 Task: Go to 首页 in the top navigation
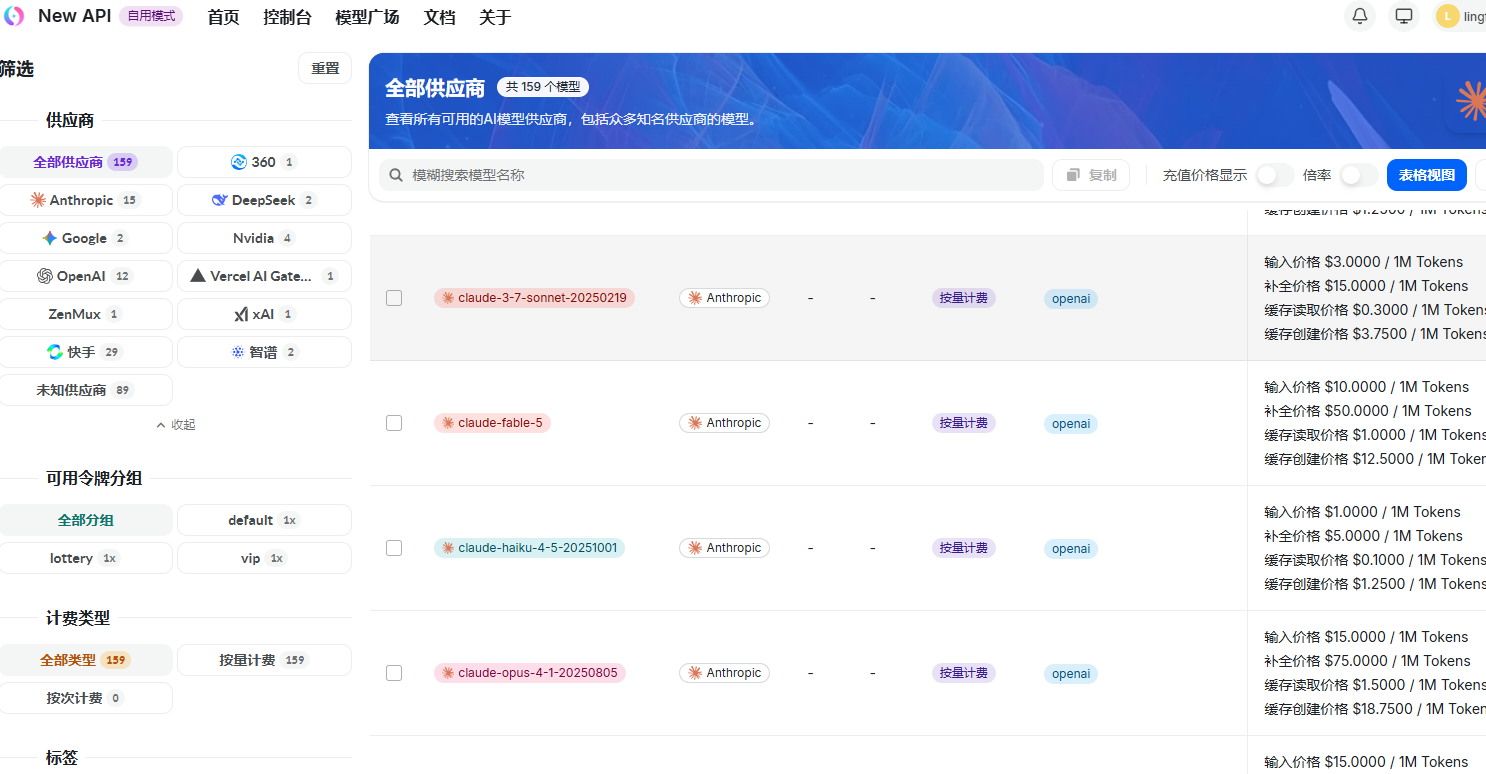[223, 17]
